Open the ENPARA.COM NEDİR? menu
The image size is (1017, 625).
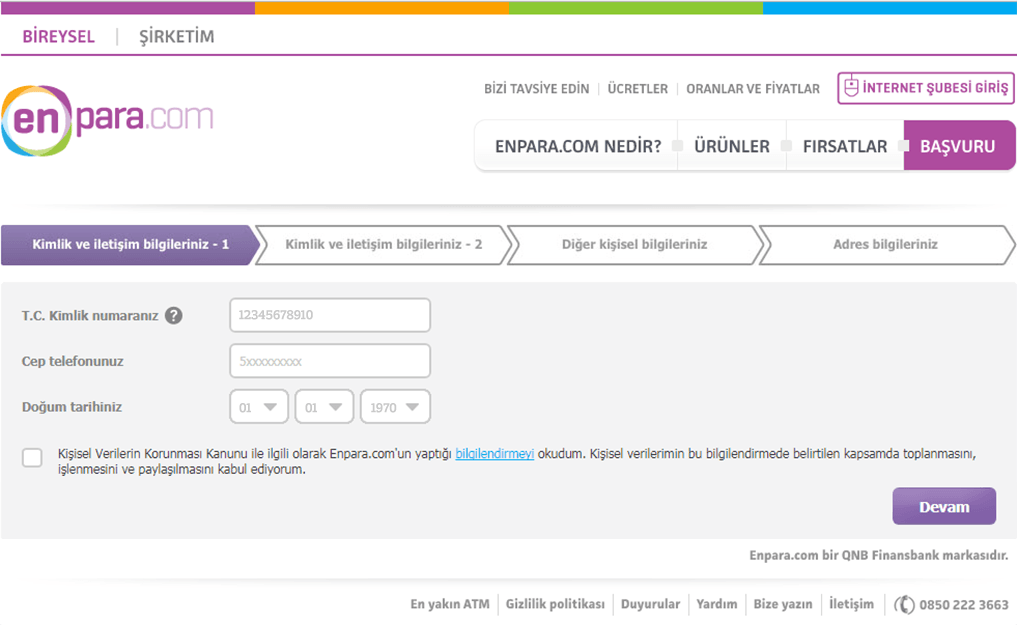coord(578,147)
